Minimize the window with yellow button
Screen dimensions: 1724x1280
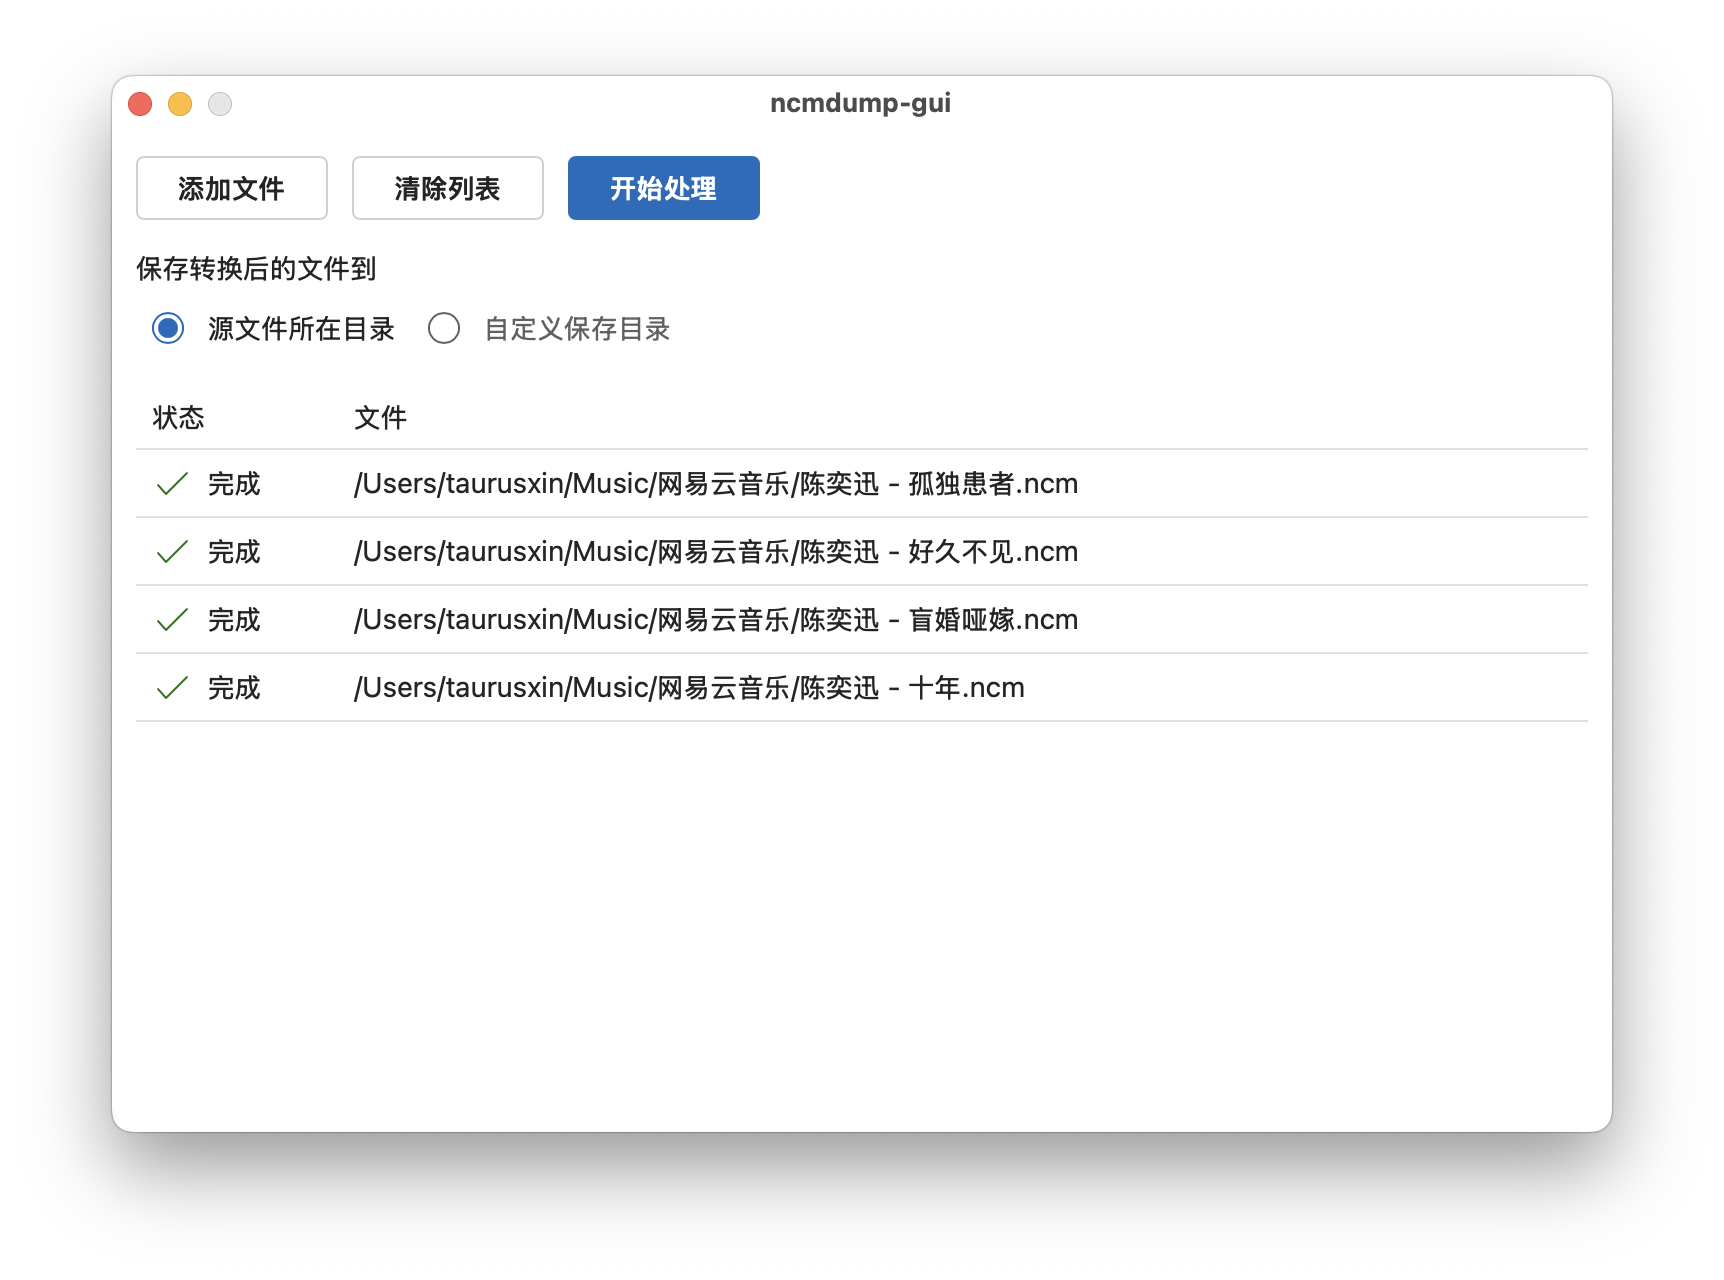tap(180, 104)
